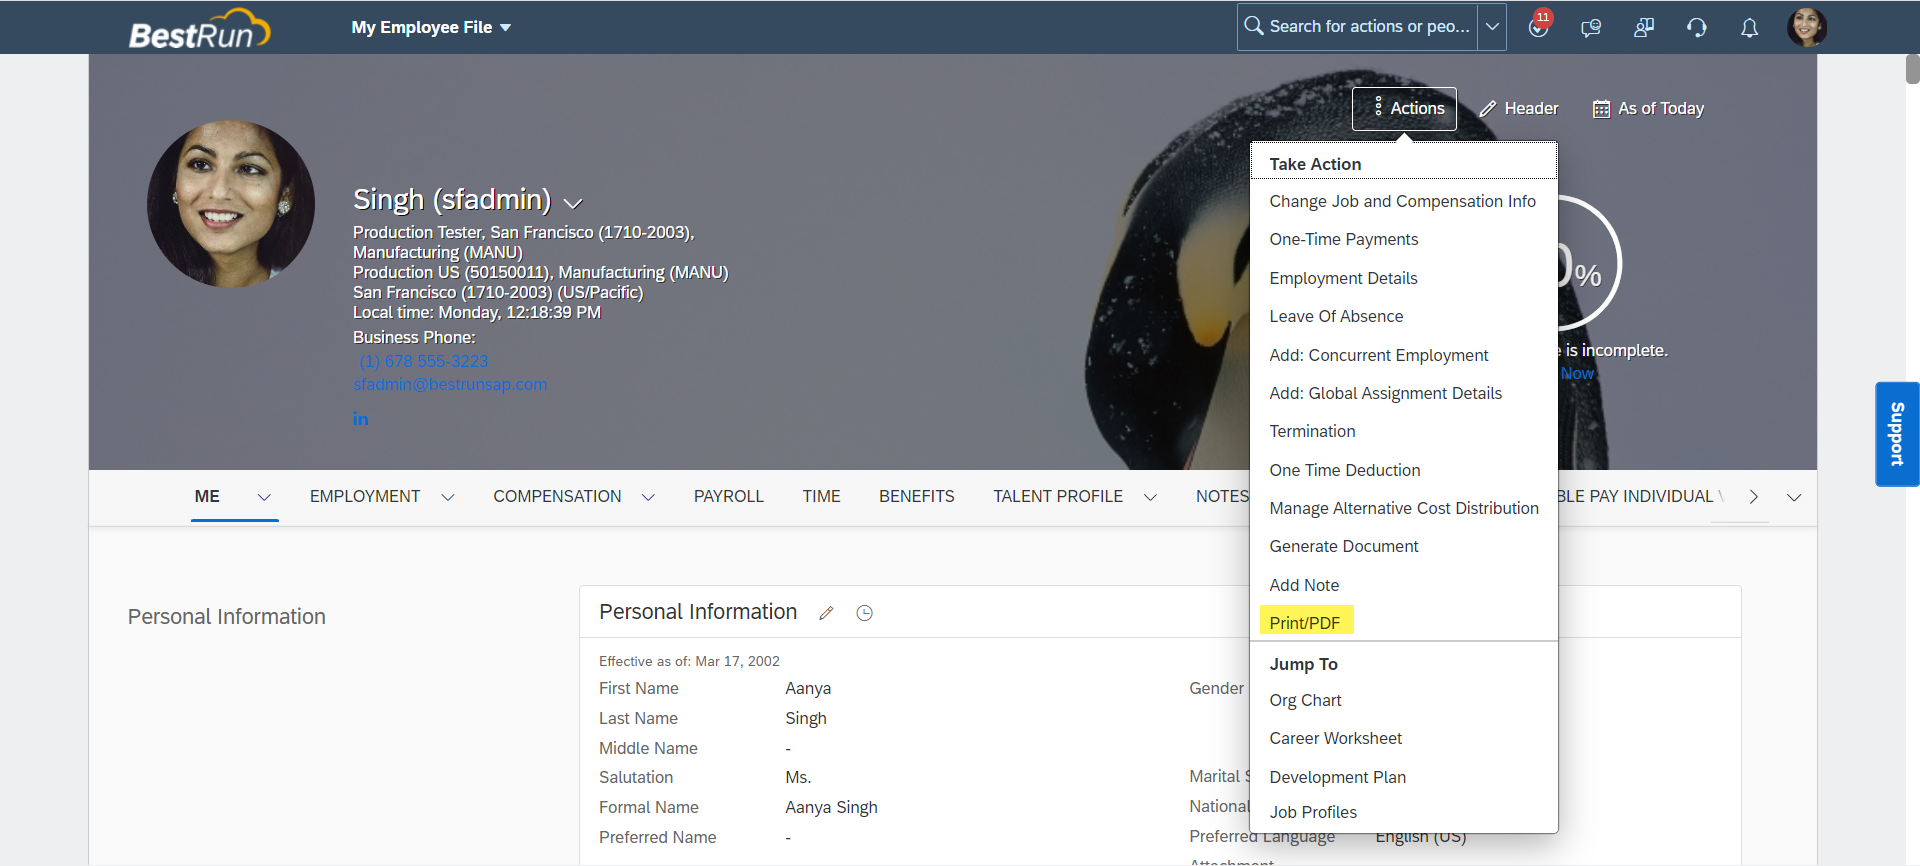1920x866 pixels.
Task: Focus the Search for actions or people field
Action: pyautogui.click(x=1369, y=27)
